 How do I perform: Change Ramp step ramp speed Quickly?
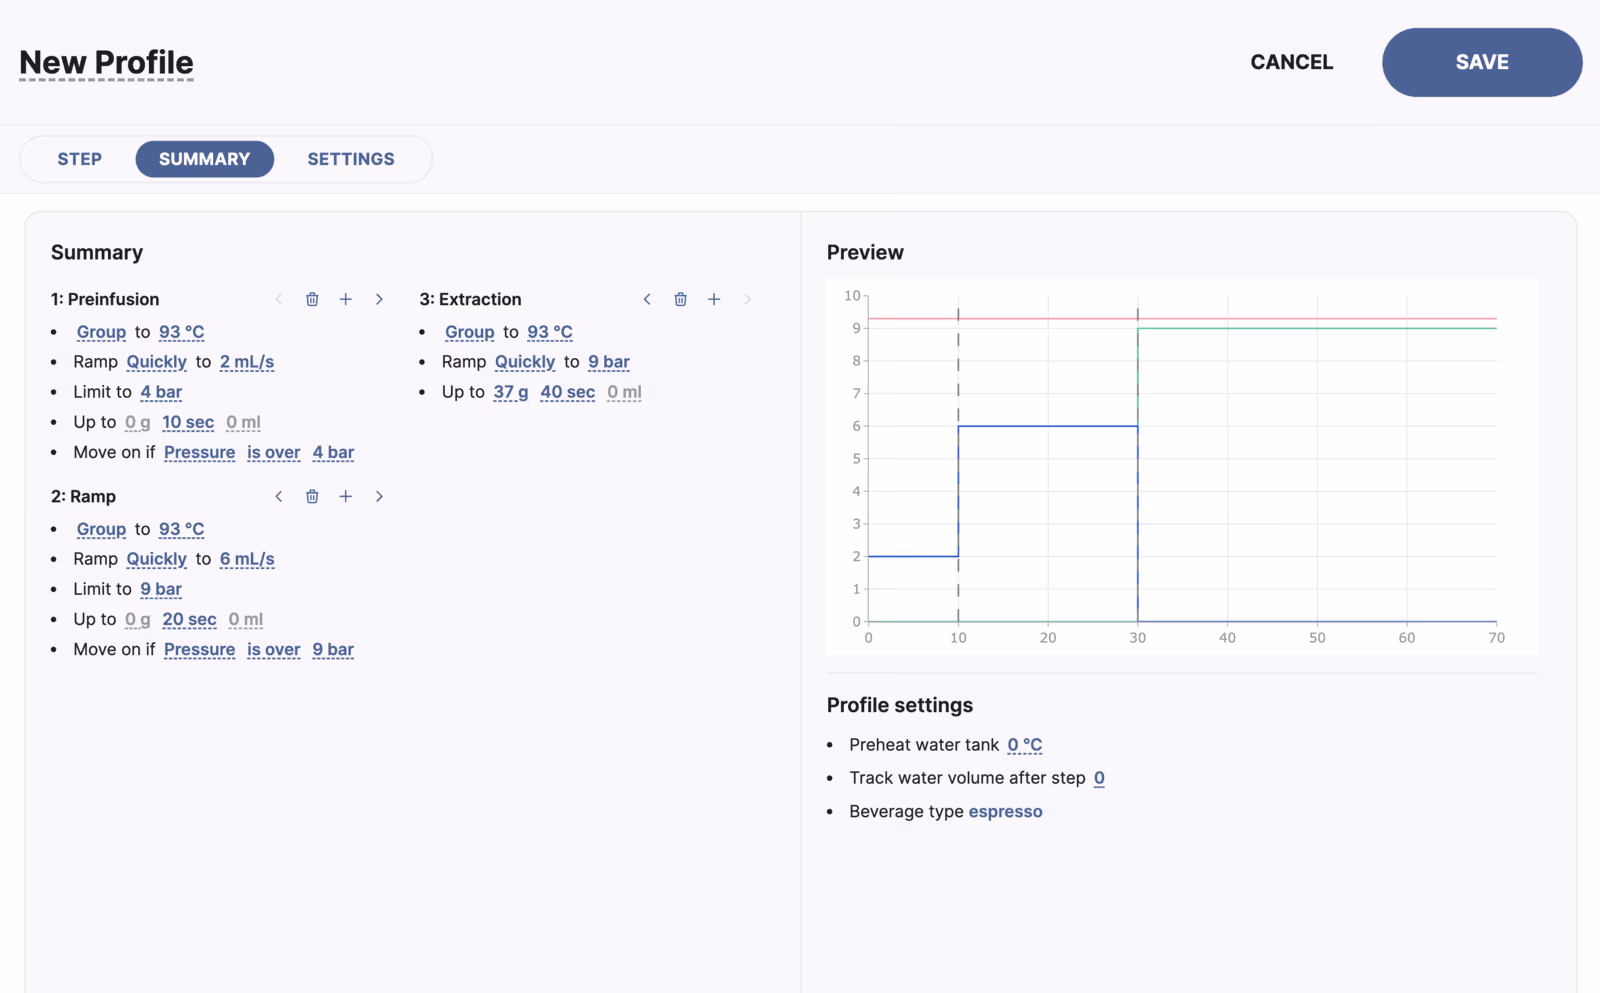click(x=157, y=559)
